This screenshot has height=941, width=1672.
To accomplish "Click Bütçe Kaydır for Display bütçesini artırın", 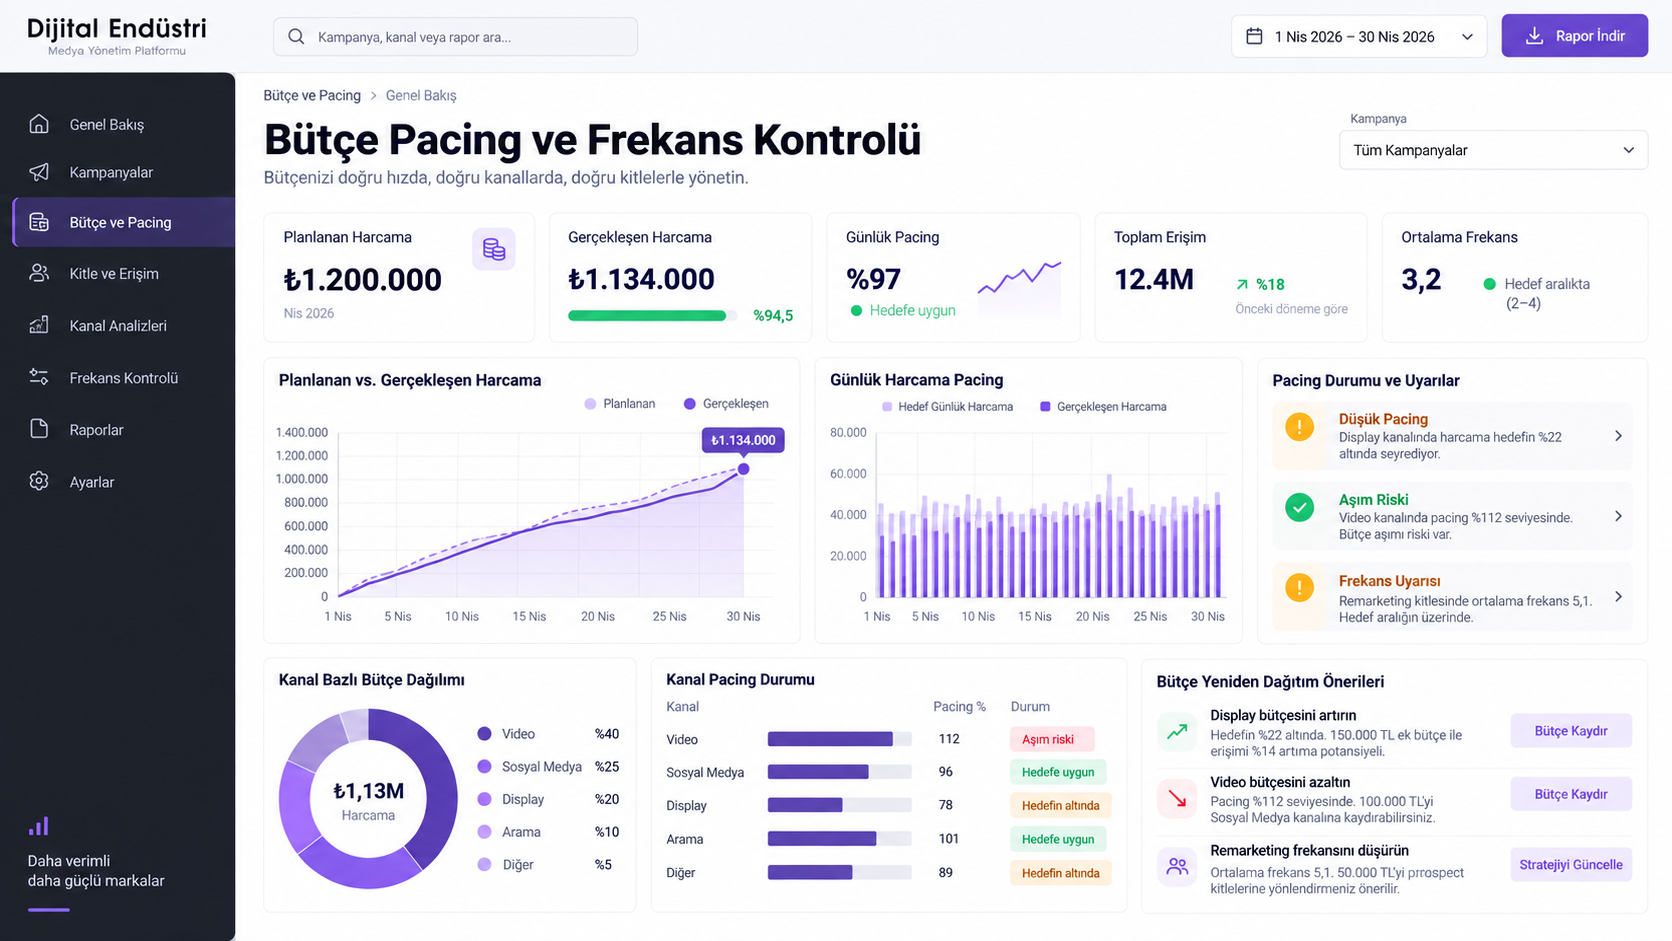I will pyautogui.click(x=1571, y=731).
